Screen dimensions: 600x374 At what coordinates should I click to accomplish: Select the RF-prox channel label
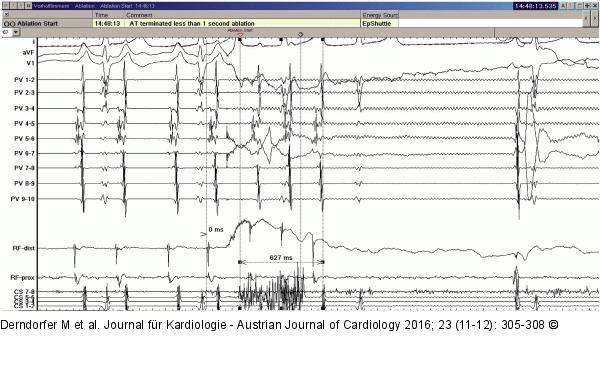[x=23, y=278]
